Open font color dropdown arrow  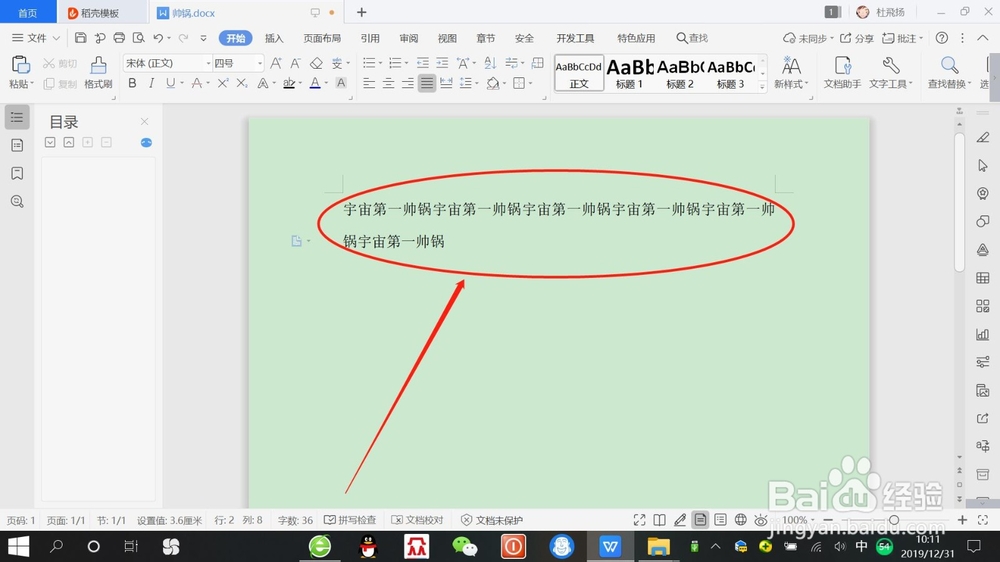tap(326, 84)
